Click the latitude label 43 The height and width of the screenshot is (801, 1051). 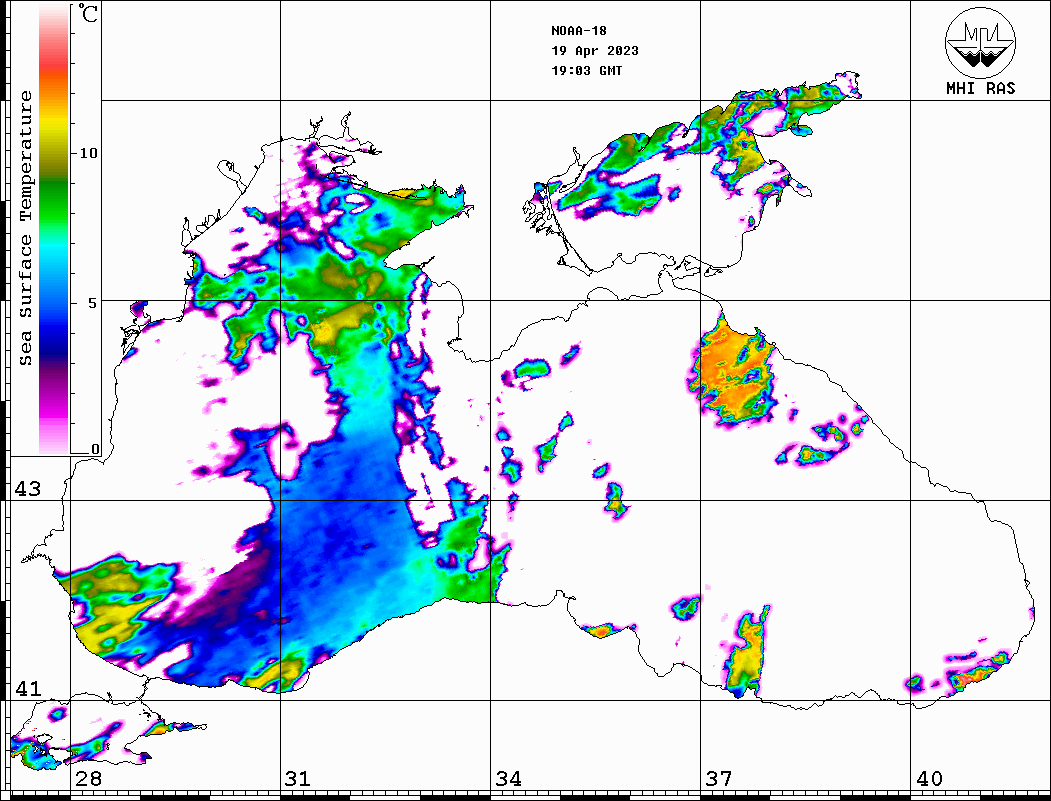pos(26,489)
